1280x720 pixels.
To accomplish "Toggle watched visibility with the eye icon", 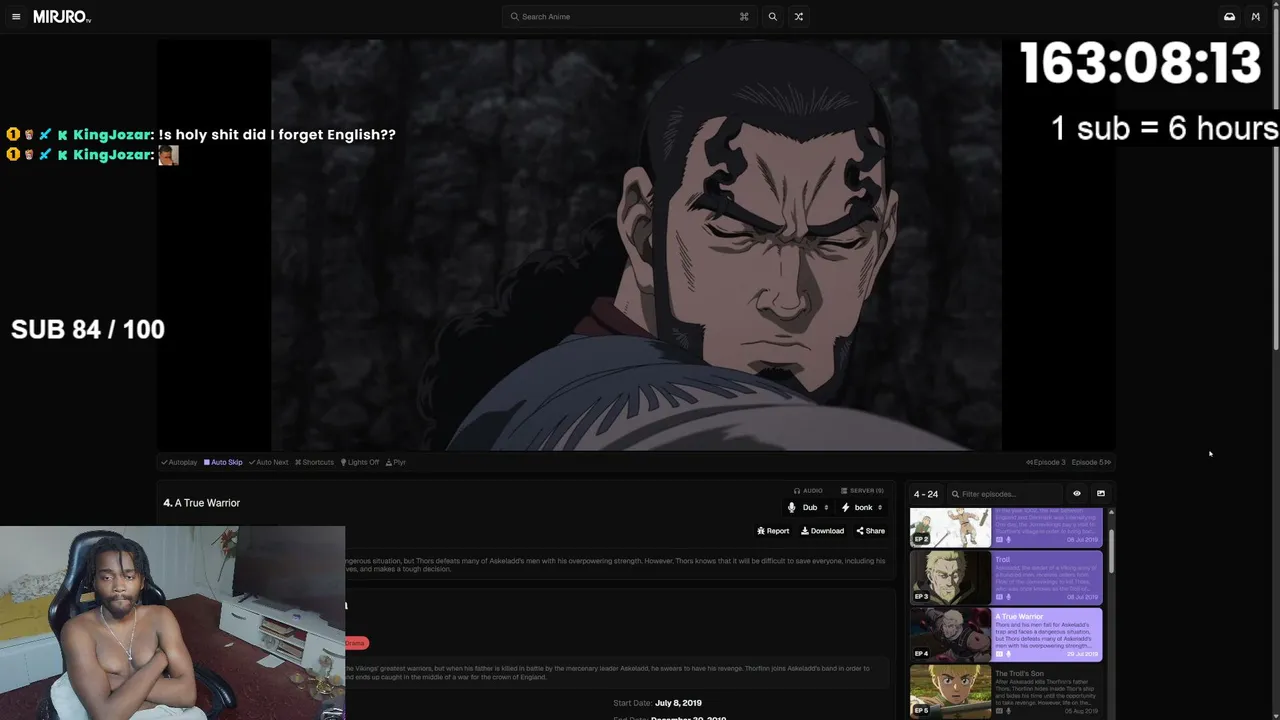I will click(1077, 494).
